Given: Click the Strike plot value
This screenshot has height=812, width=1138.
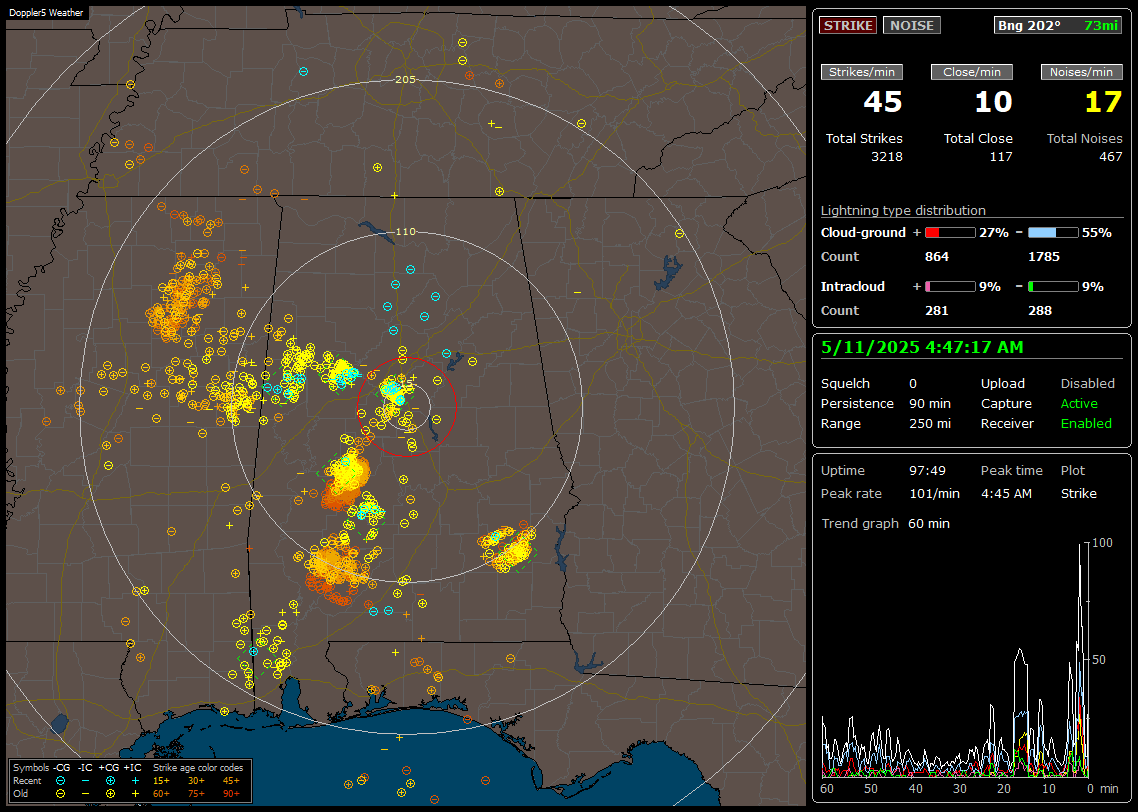Looking at the screenshot, I should (x=1078, y=494).
